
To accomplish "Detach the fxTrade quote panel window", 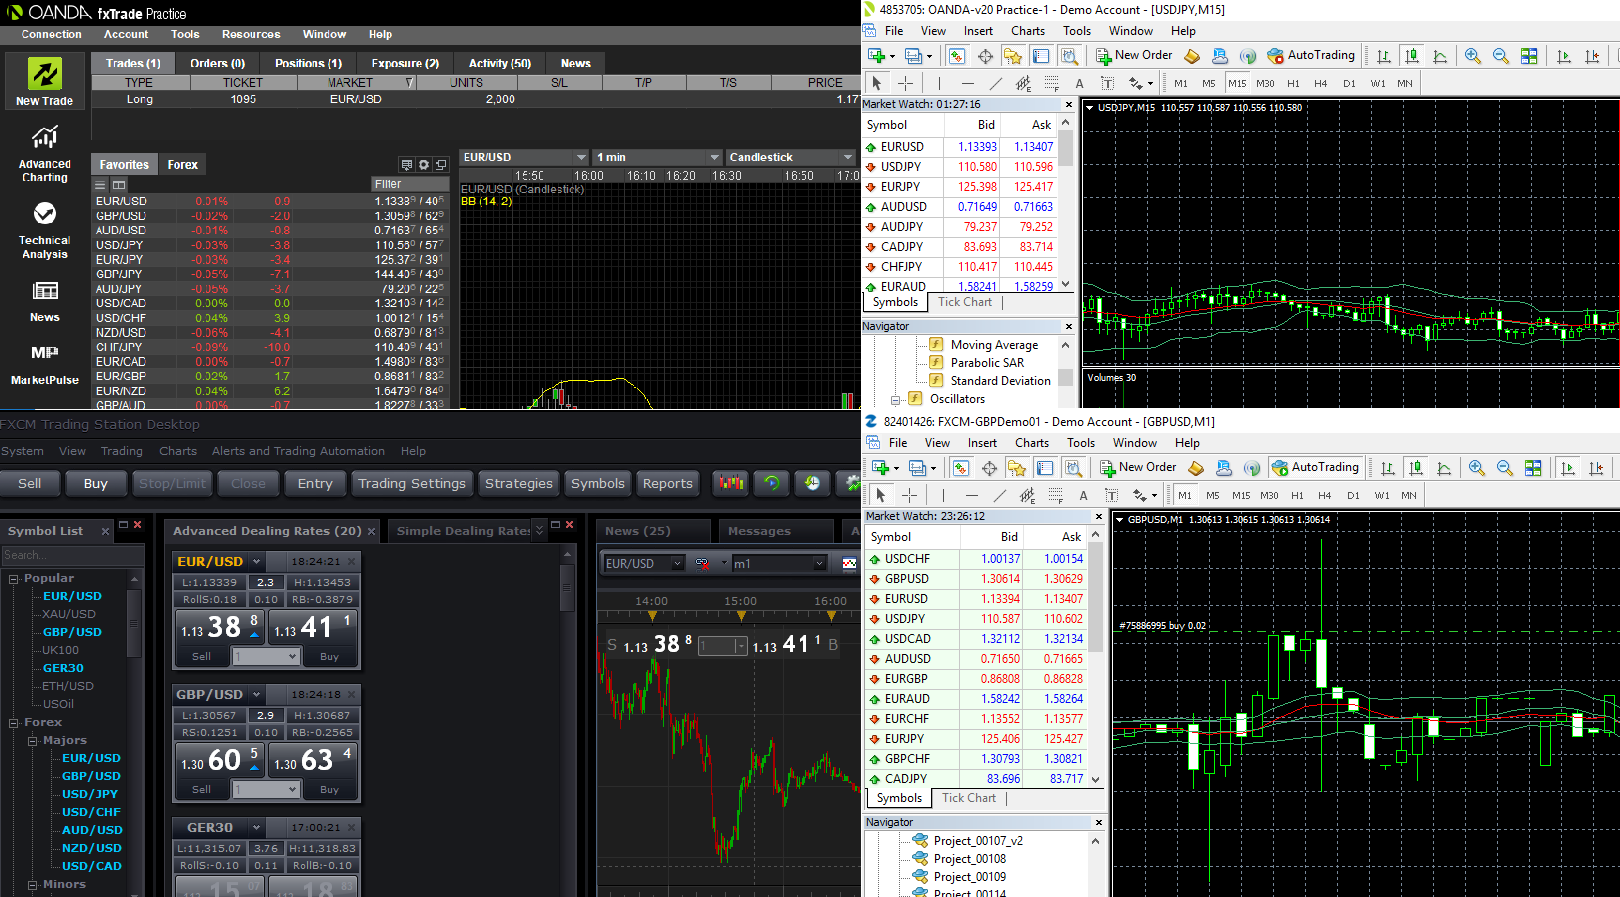I will (x=441, y=165).
